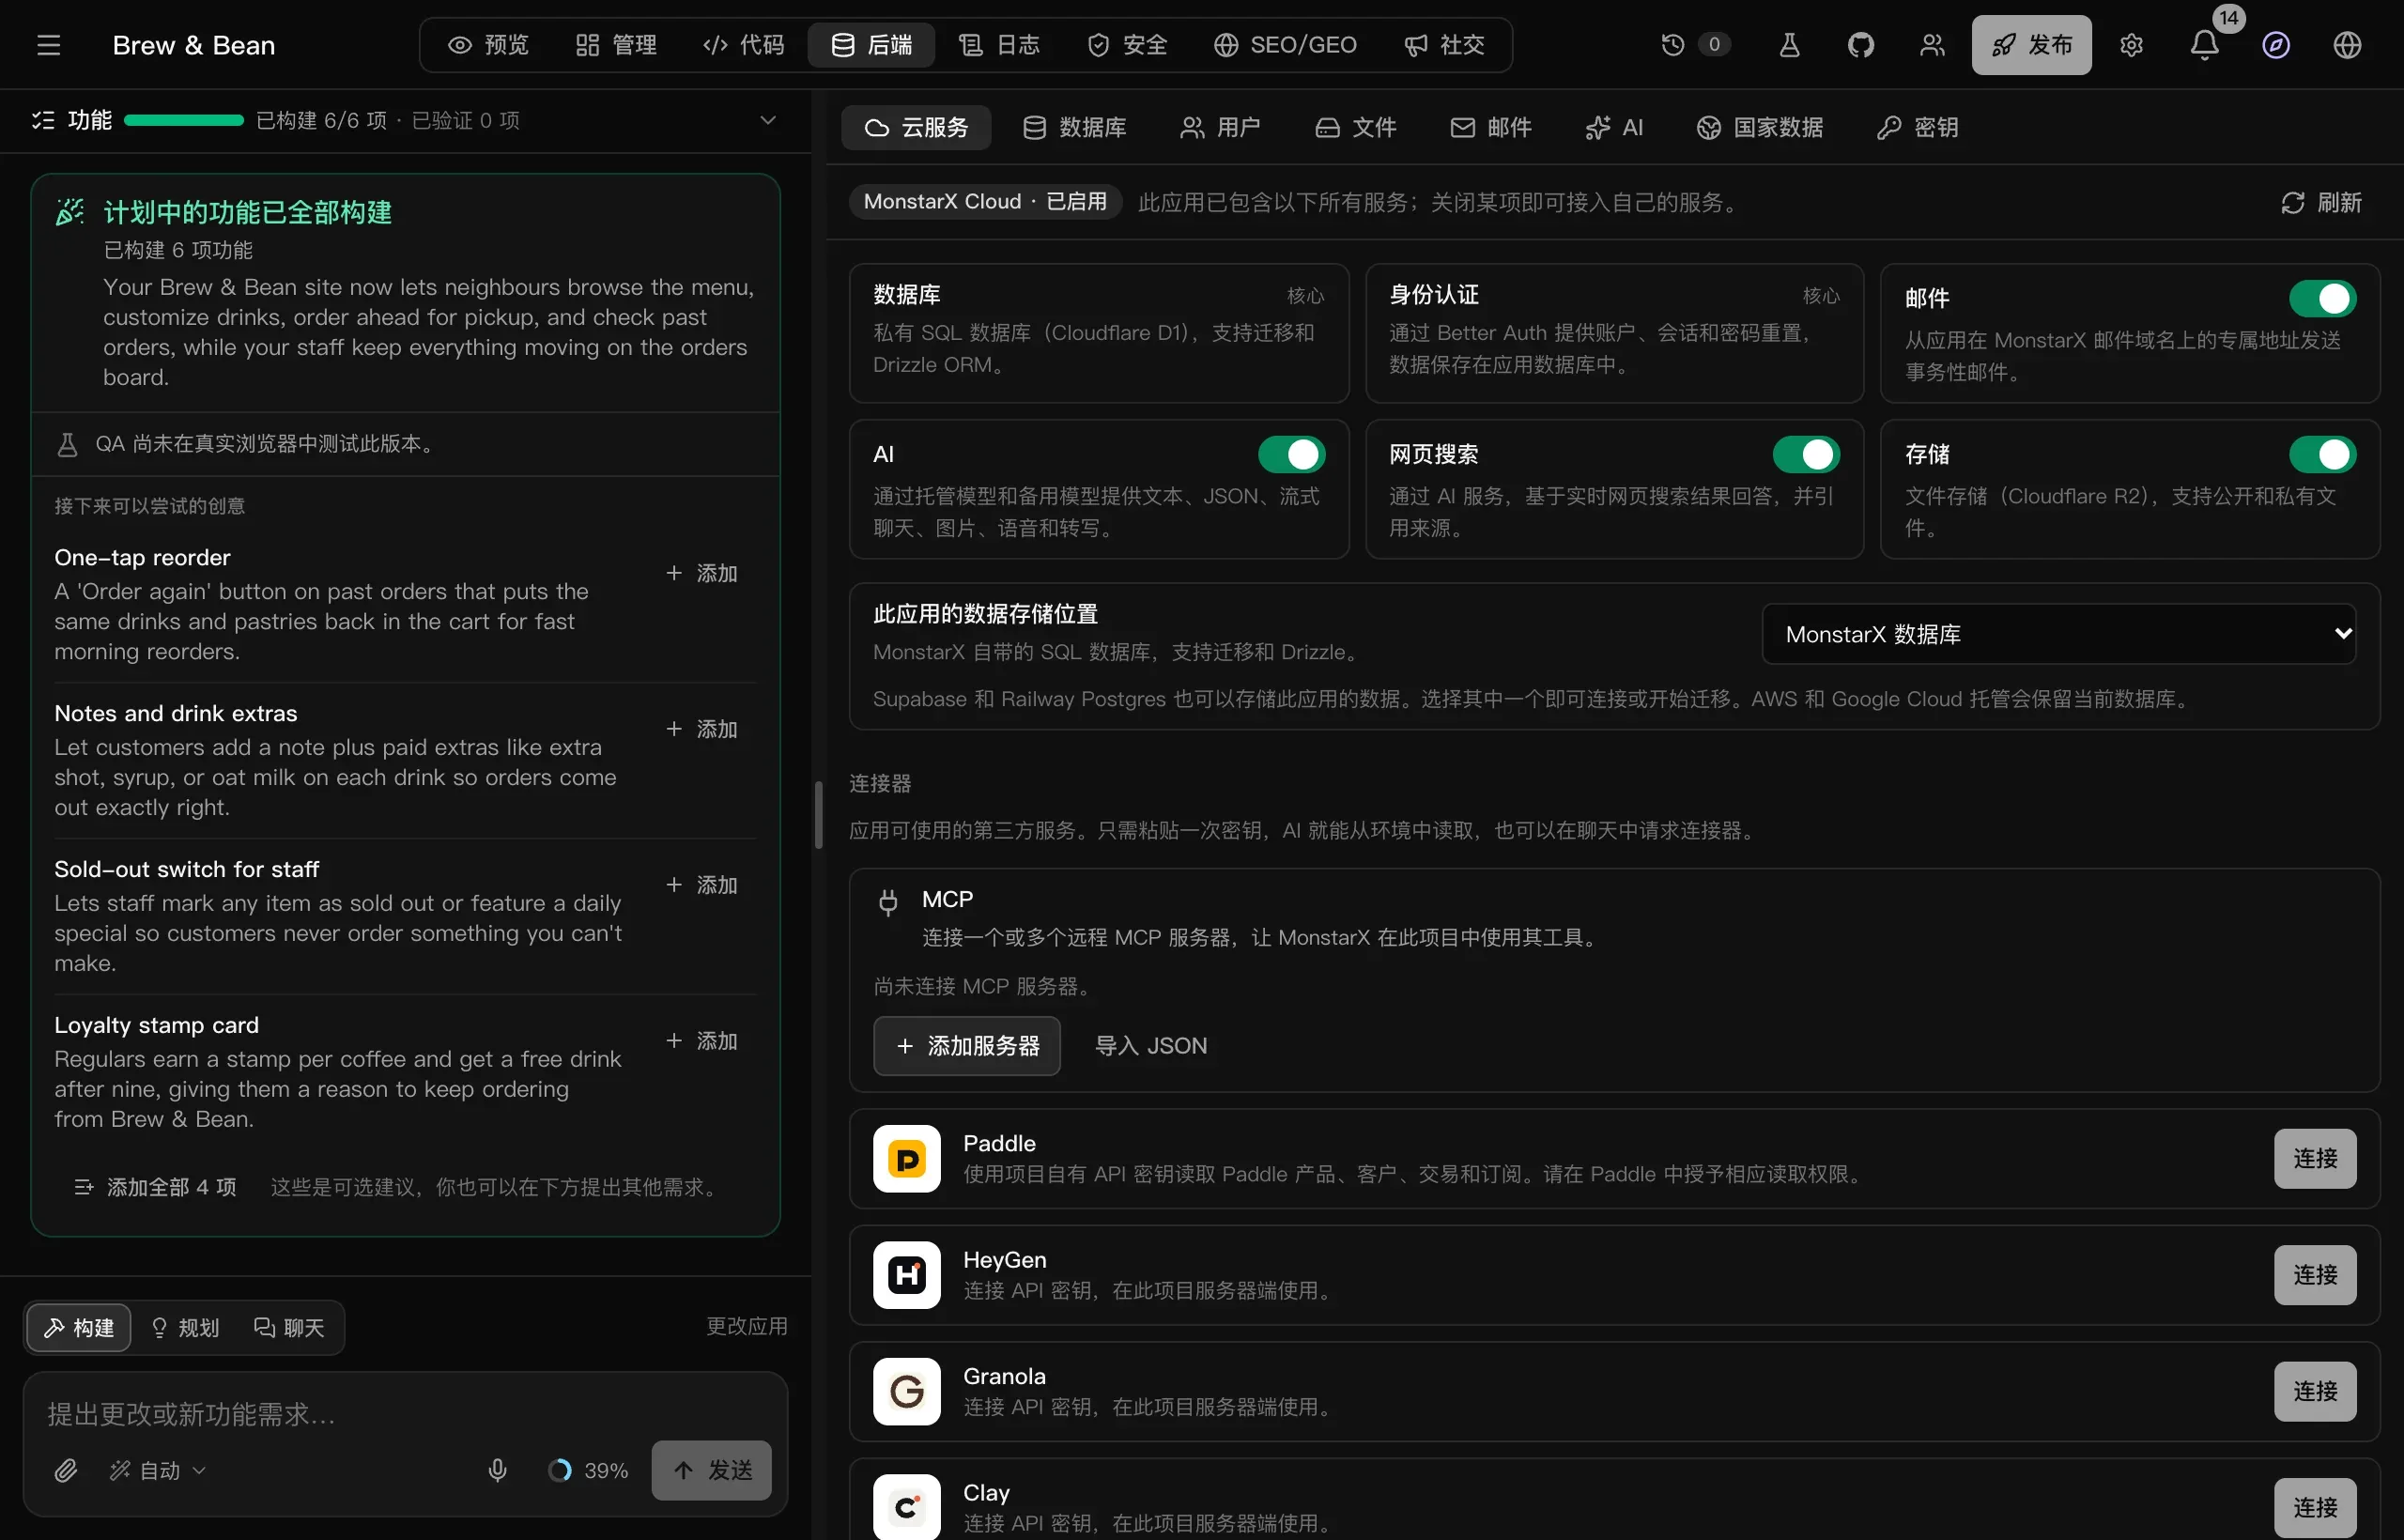
Task: Click the MCP plug icon
Action: (x=888, y=902)
